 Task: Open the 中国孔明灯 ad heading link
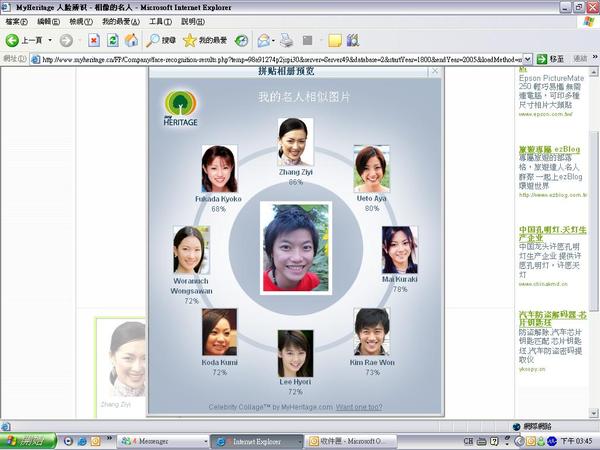pos(552,233)
